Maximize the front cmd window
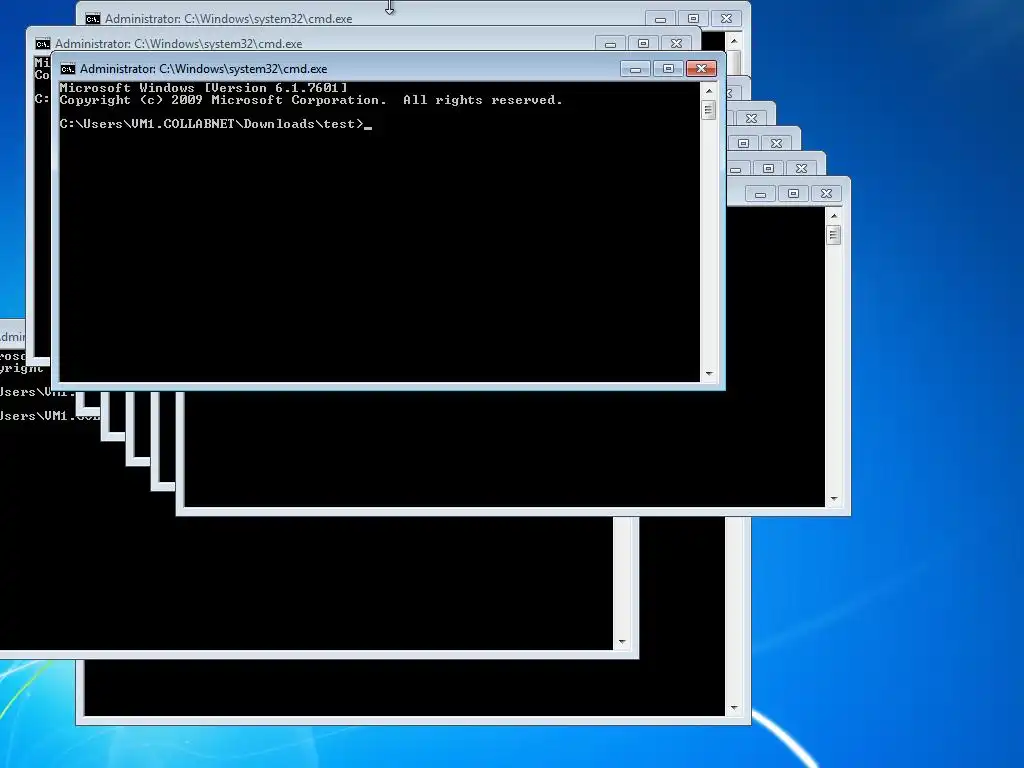This screenshot has height=768, width=1024. [x=668, y=69]
